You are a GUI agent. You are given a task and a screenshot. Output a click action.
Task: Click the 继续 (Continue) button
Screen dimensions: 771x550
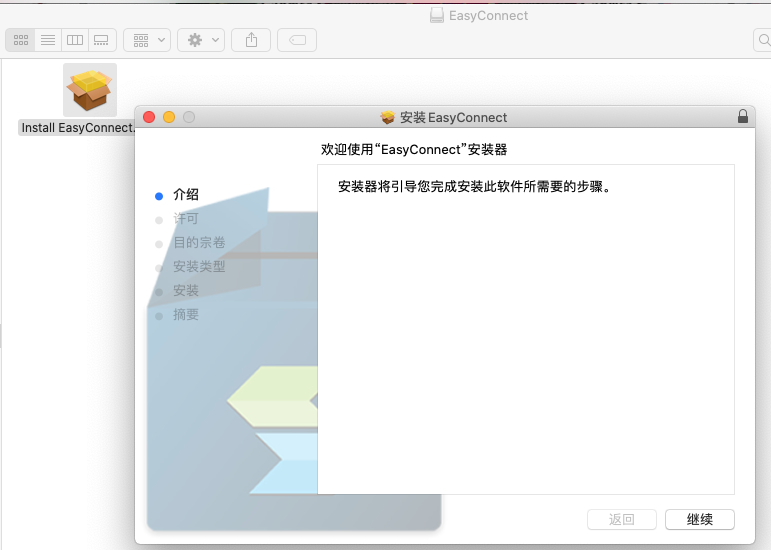click(x=699, y=519)
